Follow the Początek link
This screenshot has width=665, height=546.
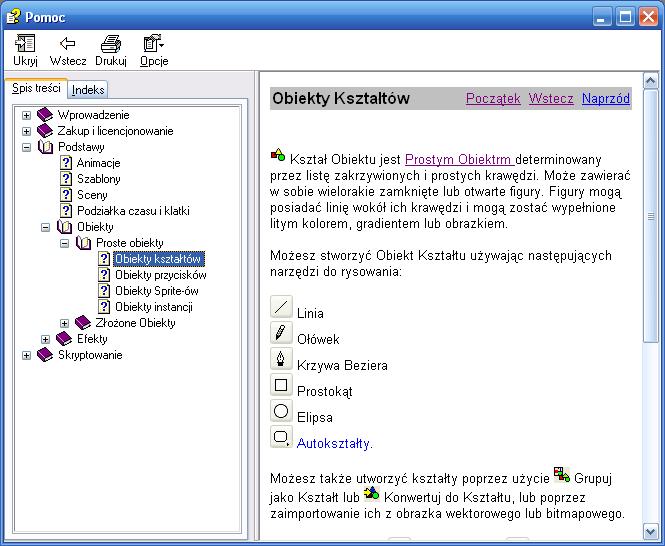(x=493, y=98)
